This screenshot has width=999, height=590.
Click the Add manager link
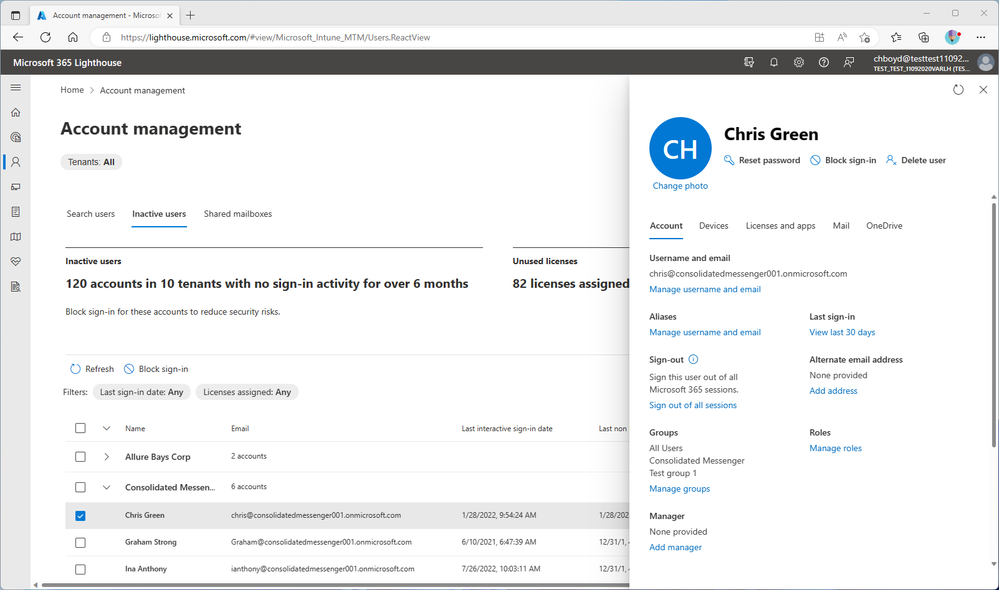[675, 547]
